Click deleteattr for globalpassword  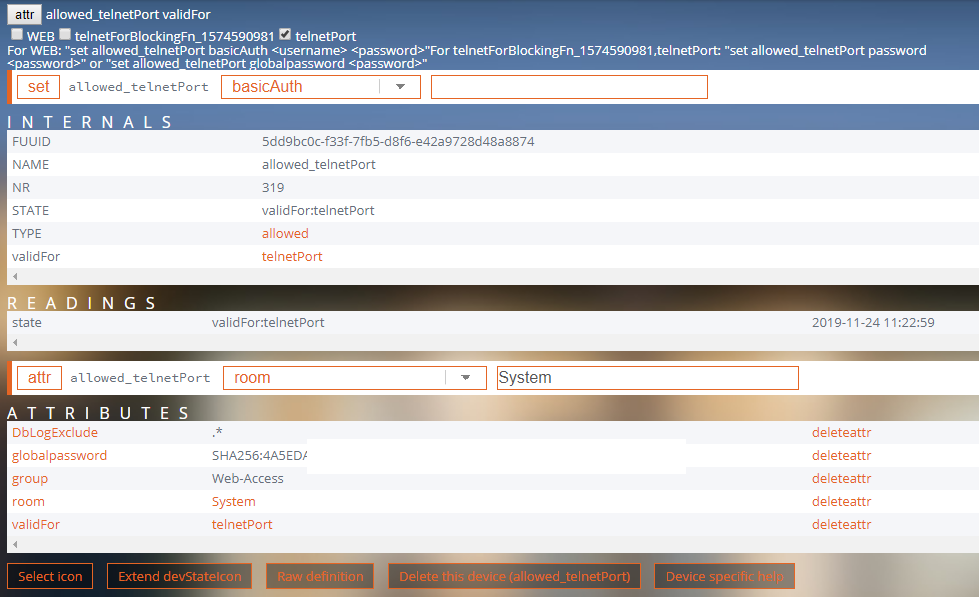(841, 456)
